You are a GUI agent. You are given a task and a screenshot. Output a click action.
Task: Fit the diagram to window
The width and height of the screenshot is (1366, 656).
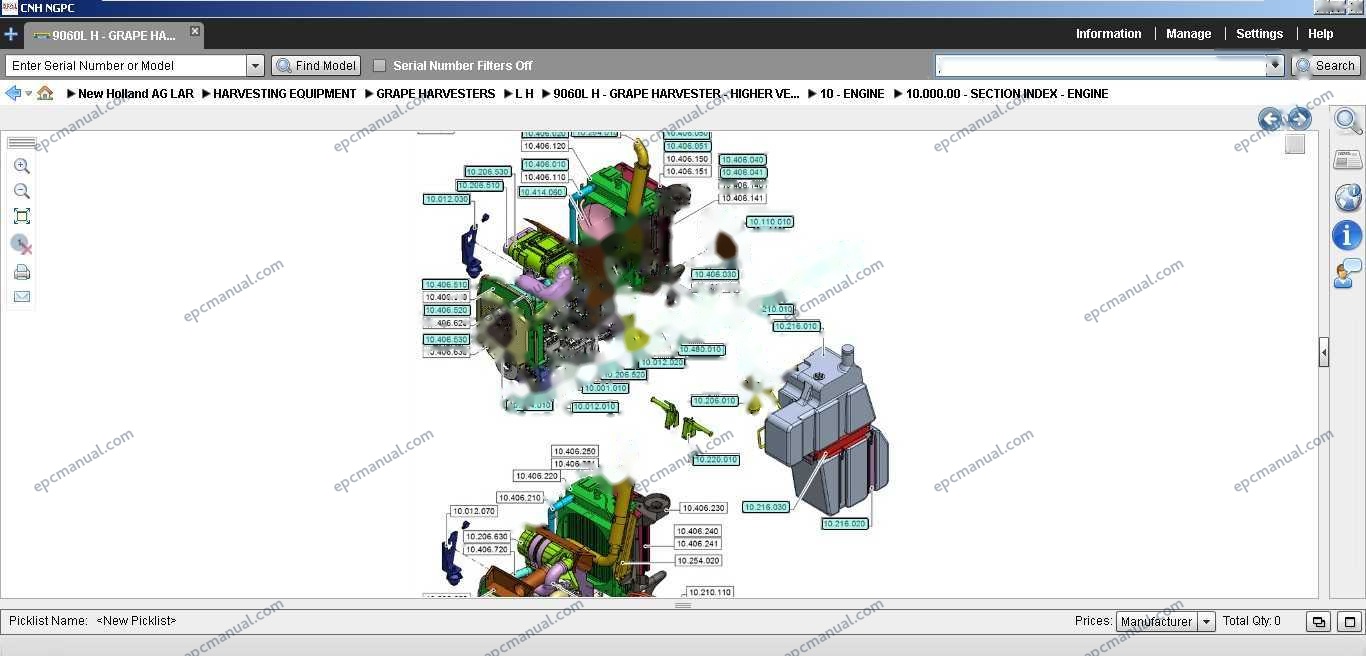click(x=21, y=216)
